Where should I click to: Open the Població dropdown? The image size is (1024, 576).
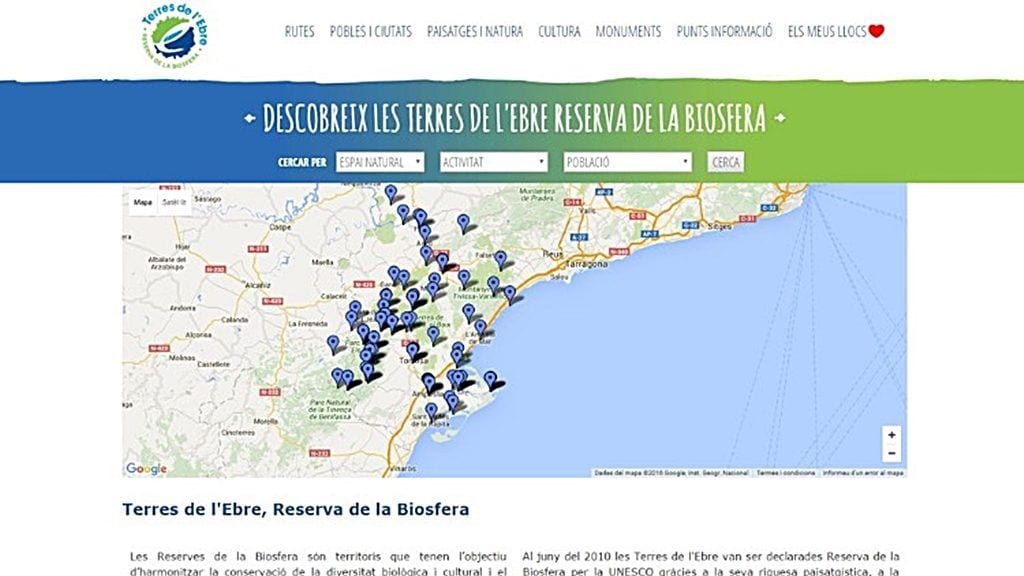[x=628, y=162]
